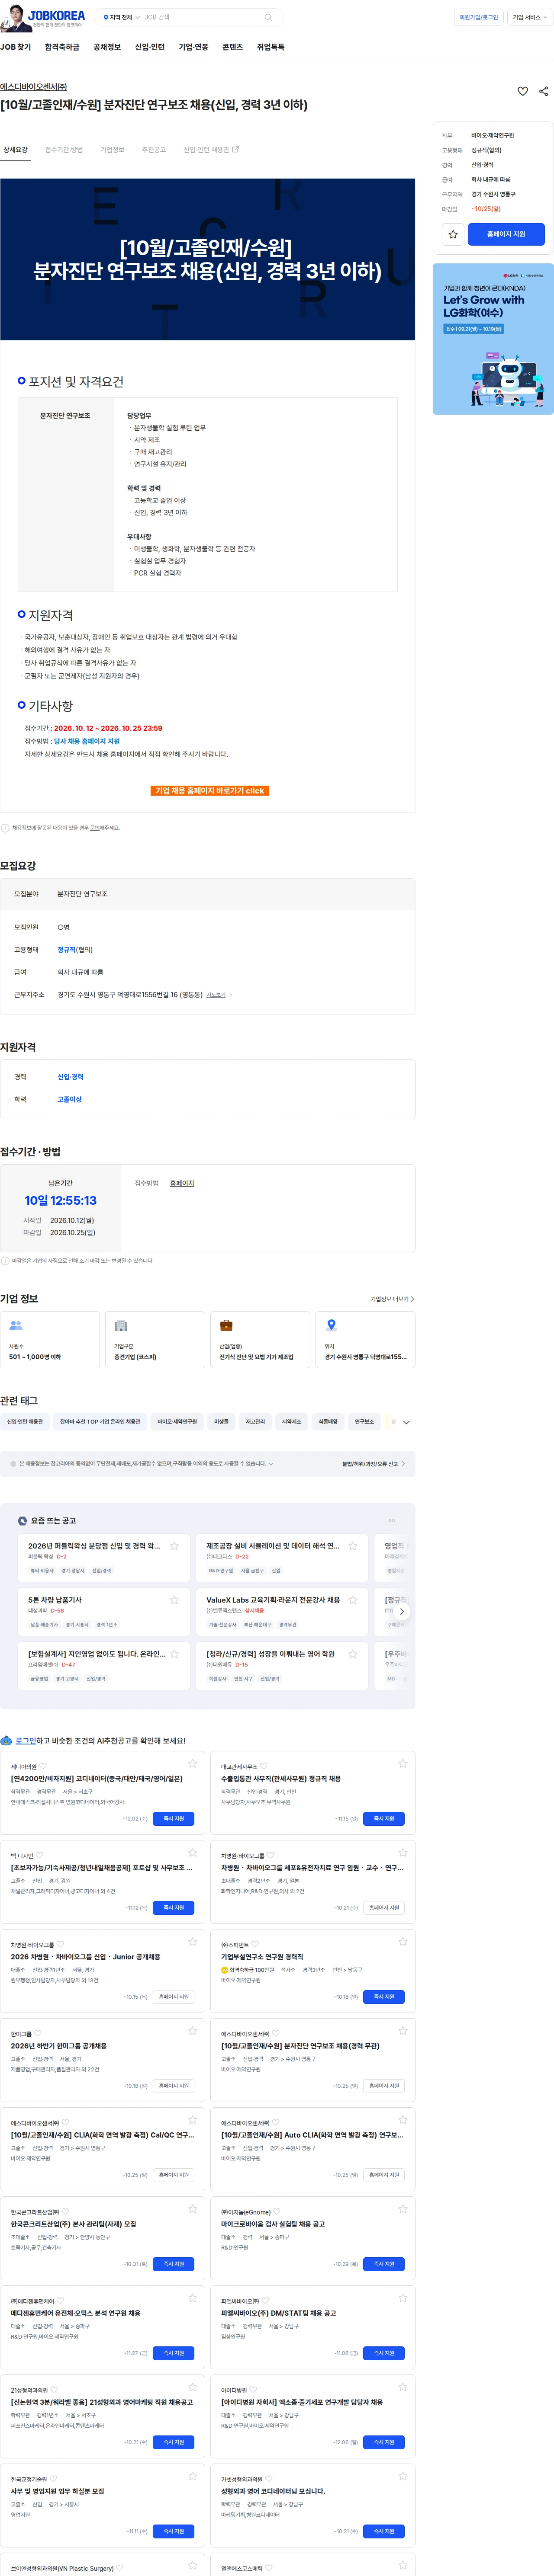Open the LG화학 Let's Grow banner ad
The height and width of the screenshot is (2576, 554).
coord(493,339)
